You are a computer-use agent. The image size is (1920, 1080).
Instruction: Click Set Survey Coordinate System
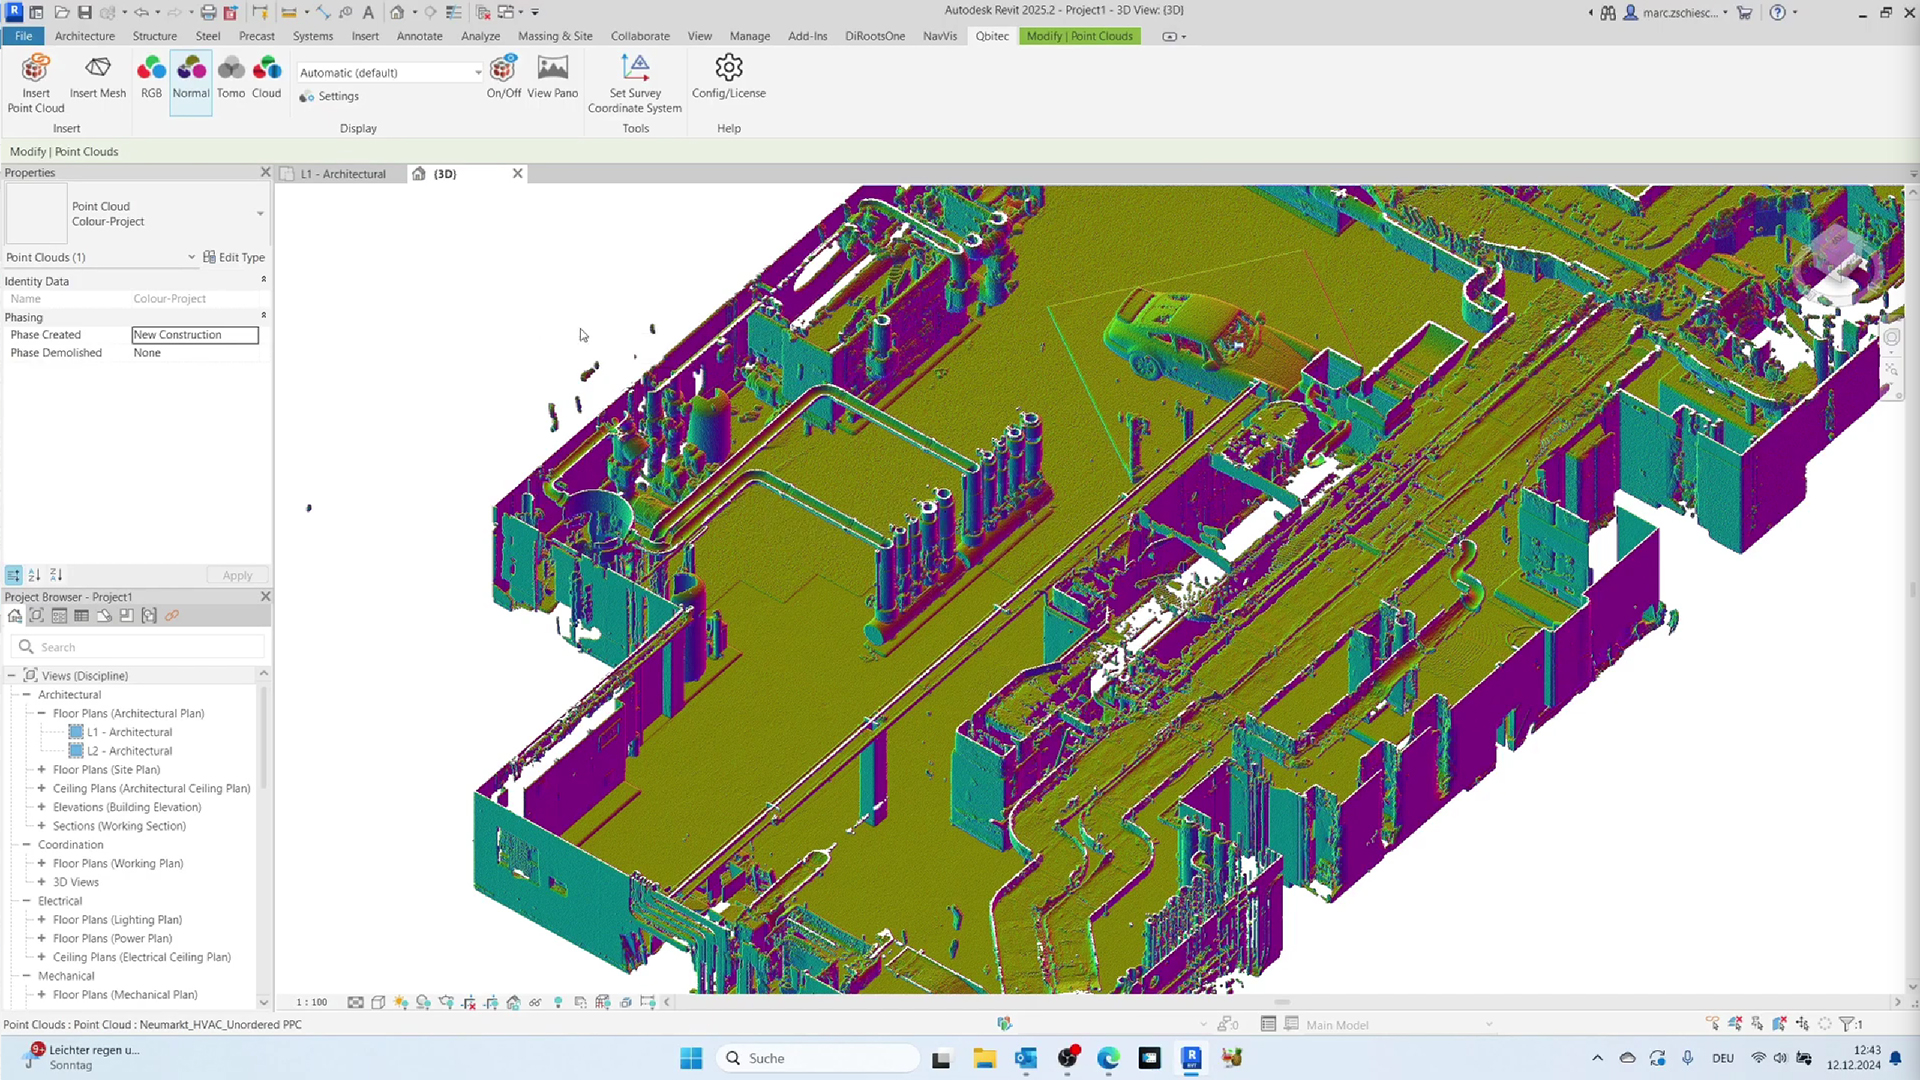coord(635,83)
